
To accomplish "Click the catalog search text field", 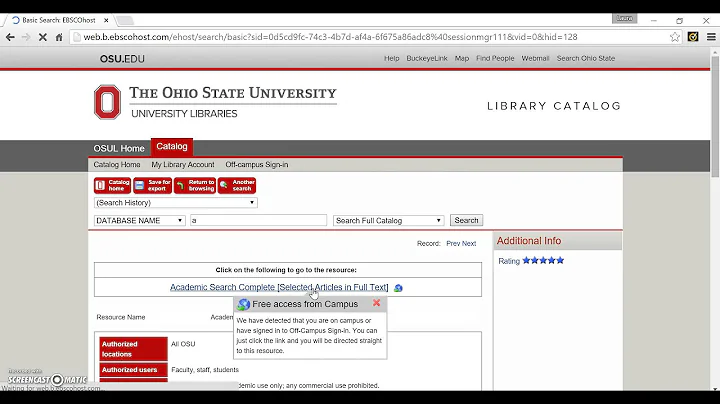I will click(259, 220).
